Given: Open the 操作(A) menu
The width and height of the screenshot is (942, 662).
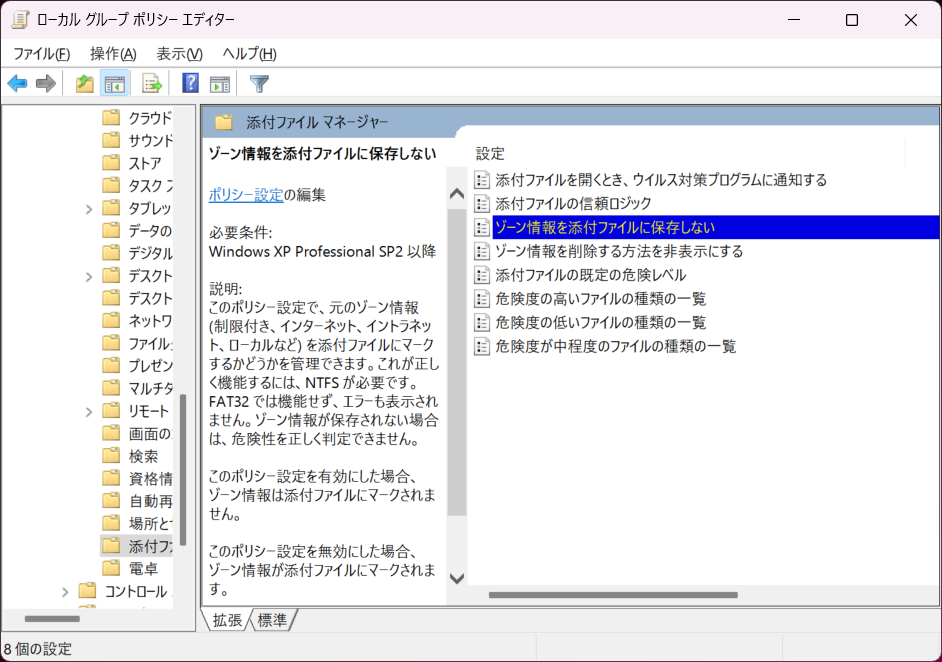Looking at the screenshot, I should [113, 54].
